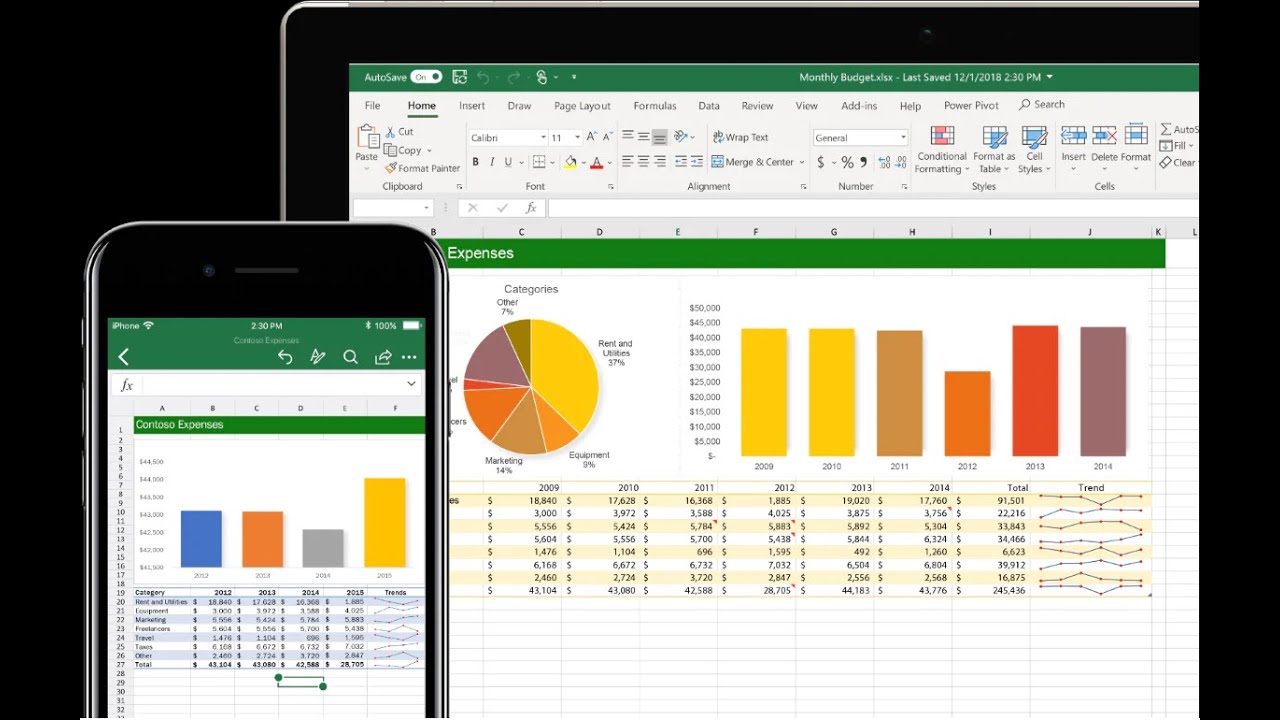Click the Increase Indent icon
Viewport: 1280px width, 720px height.
click(695, 162)
